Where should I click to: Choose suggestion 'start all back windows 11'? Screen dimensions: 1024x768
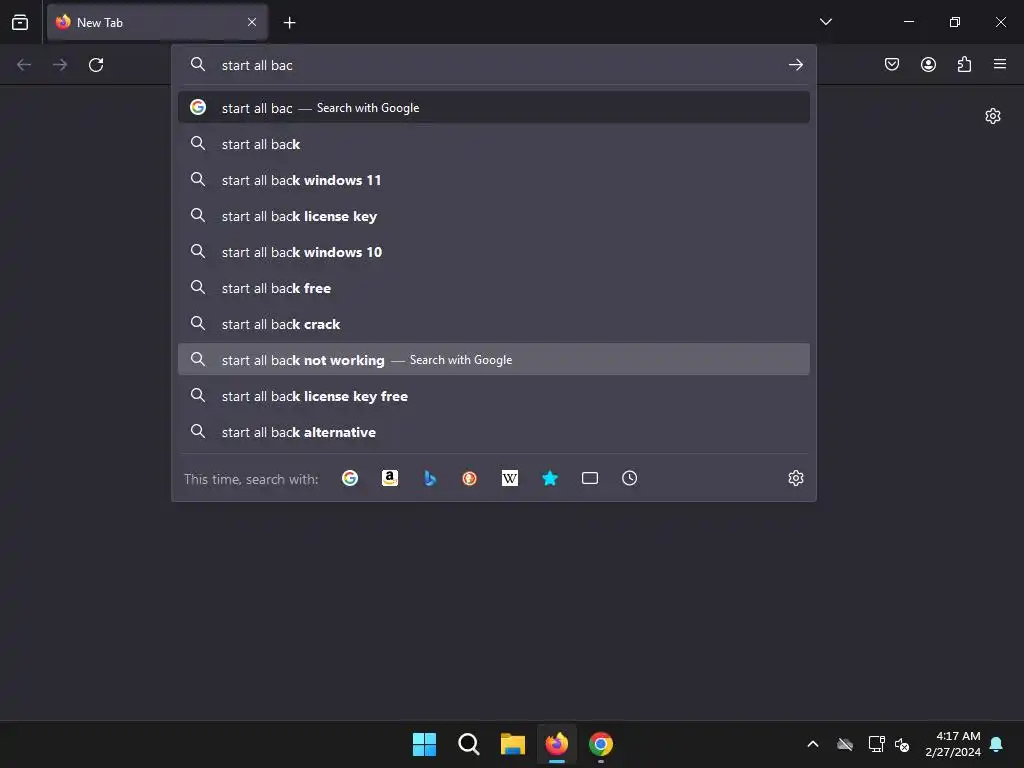(x=494, y=180)
